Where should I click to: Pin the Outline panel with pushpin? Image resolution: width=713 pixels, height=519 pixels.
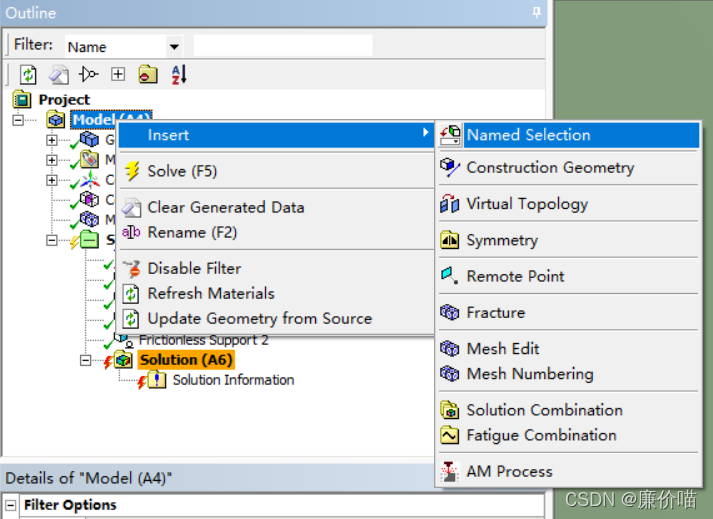tap(537, 12)
